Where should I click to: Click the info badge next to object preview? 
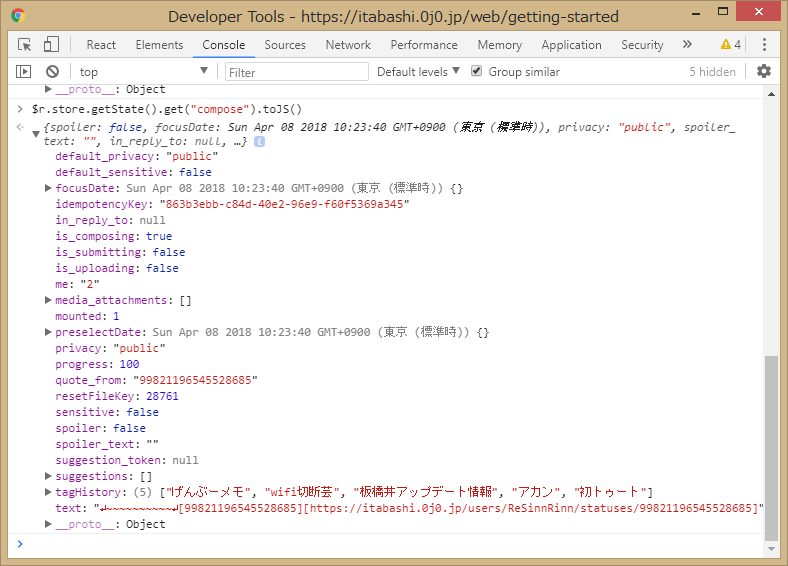(x=259, y=142)
